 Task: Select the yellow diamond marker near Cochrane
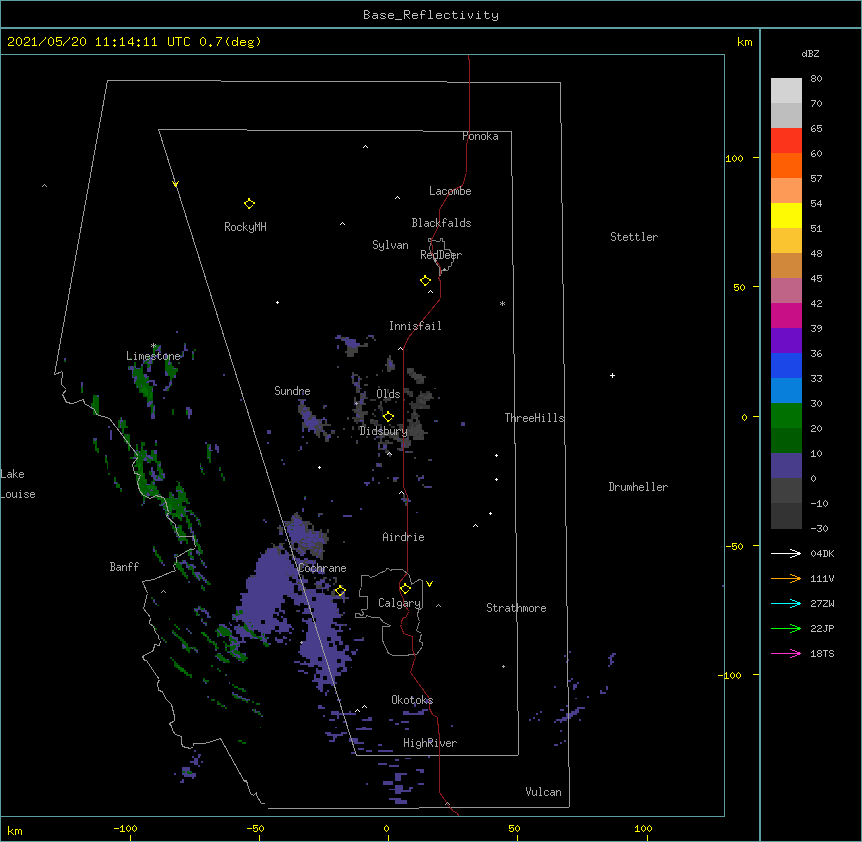click(340, 591)
